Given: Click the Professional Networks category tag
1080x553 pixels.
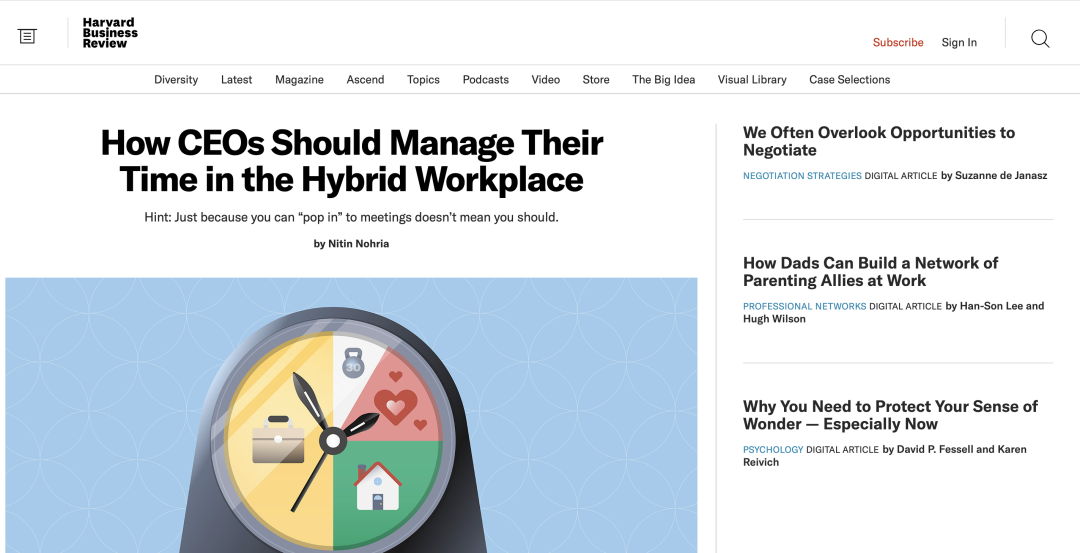Looking at the screenshot, I should tap(804, 306).
